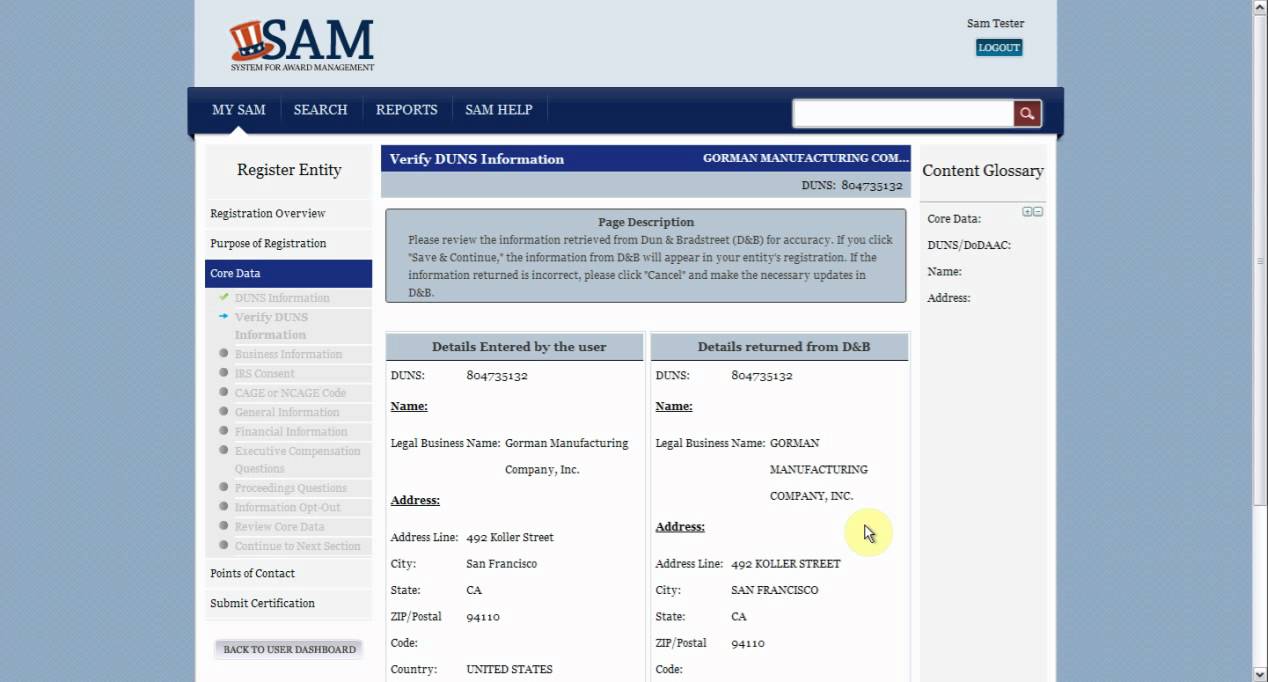Expand all glossary entries with plus icon

tap(1027, 212)
